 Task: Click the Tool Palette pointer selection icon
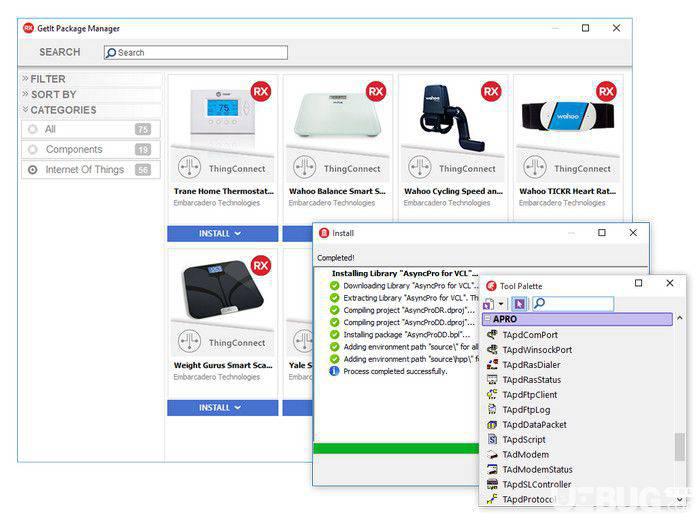519,304
